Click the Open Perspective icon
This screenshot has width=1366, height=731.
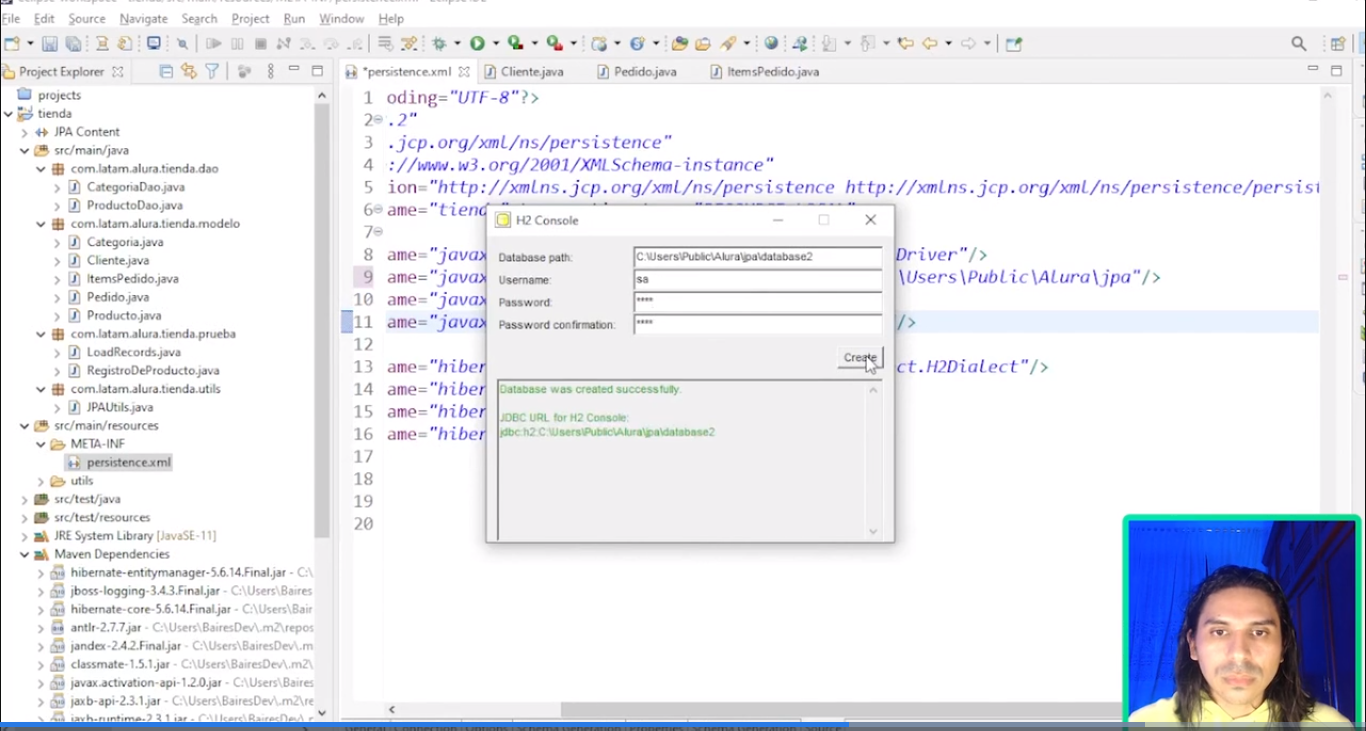pyautogui.click(x=1337, y=44)
